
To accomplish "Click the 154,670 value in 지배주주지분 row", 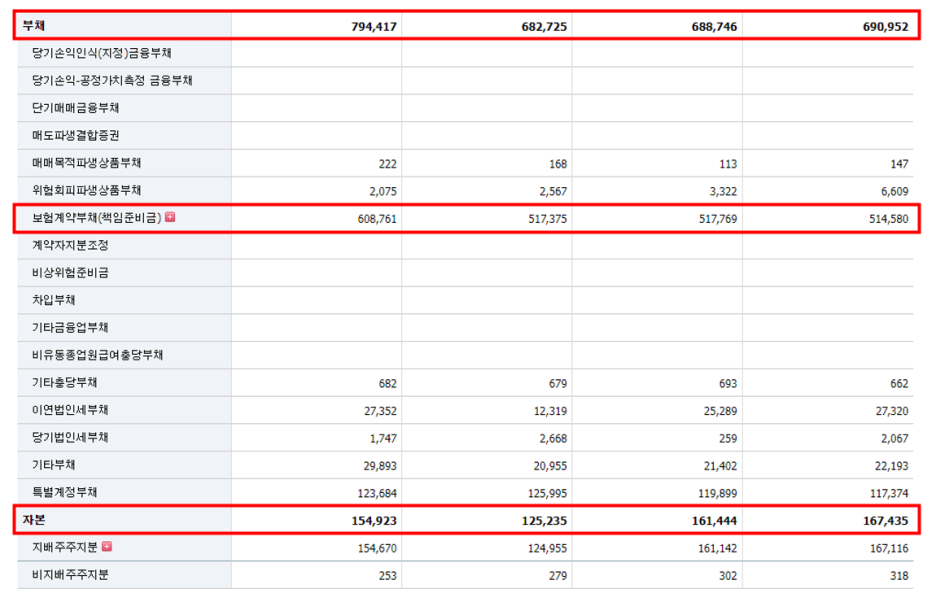I will point(377,549).
